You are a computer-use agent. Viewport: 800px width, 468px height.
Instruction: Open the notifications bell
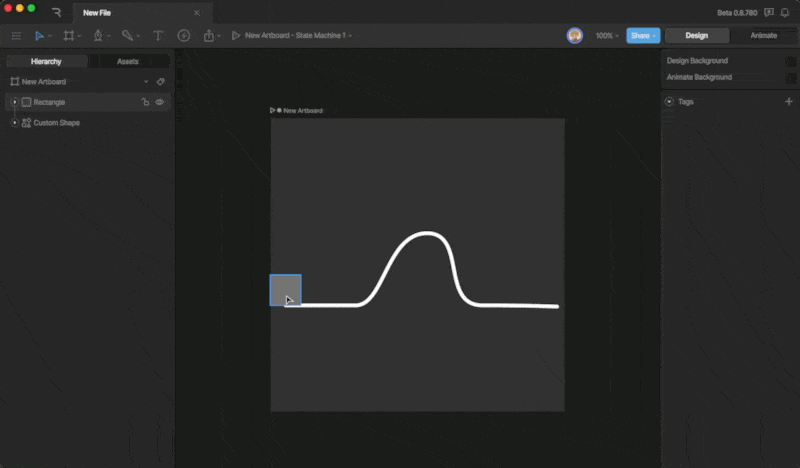[785, 12]
